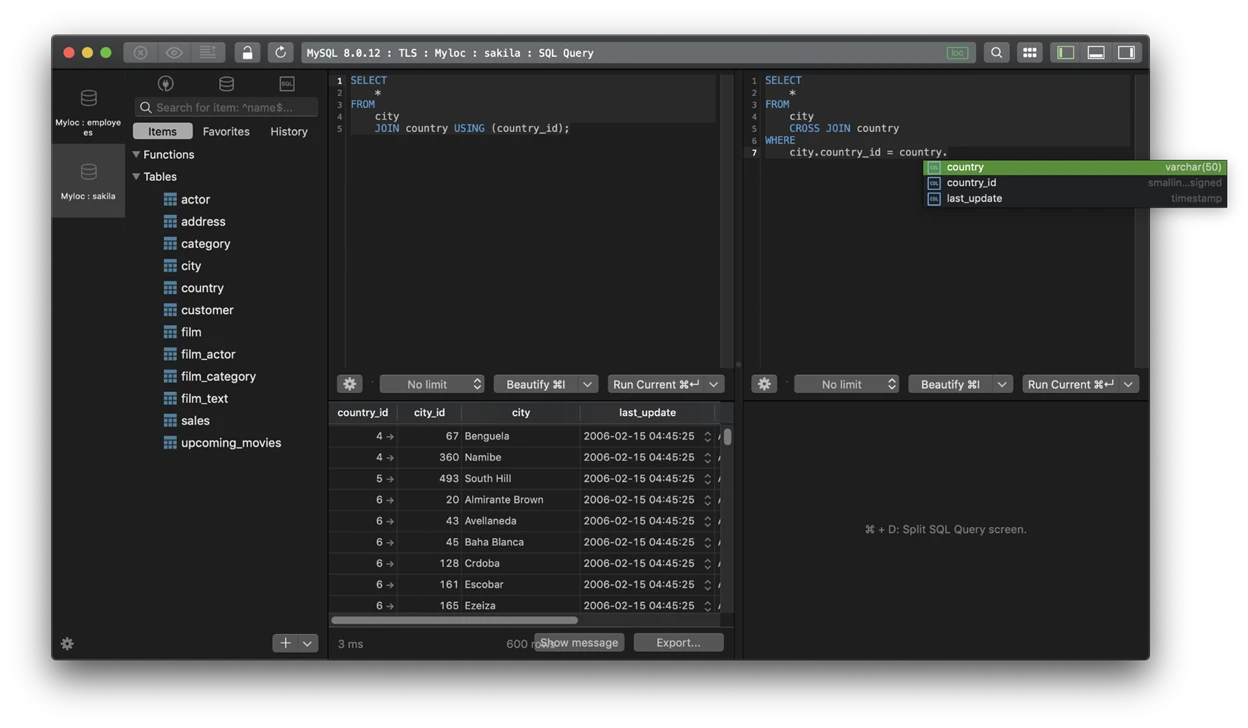
Task: Click the results vertical scrollbar thumb
Action: (727, 437)
